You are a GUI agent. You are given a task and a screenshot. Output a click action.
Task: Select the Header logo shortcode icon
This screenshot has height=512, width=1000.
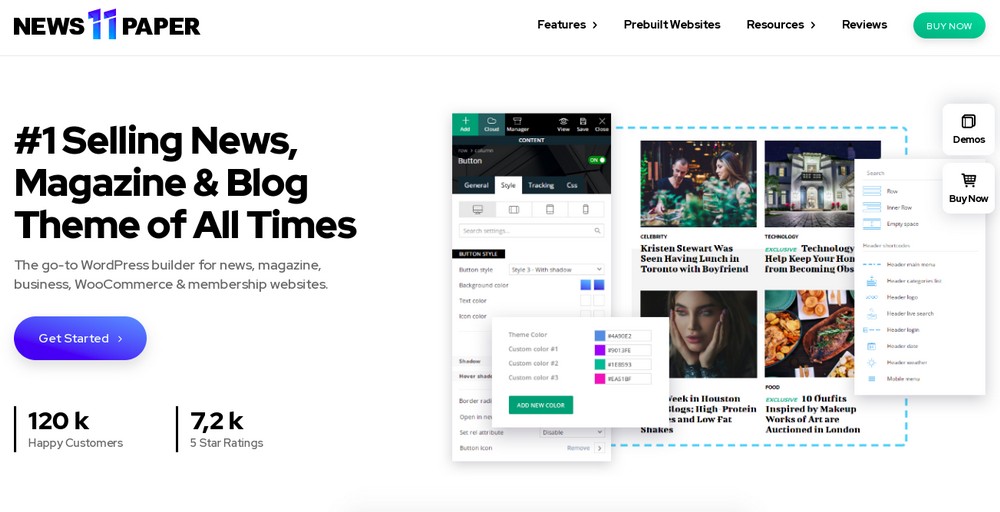click(871, 297)
